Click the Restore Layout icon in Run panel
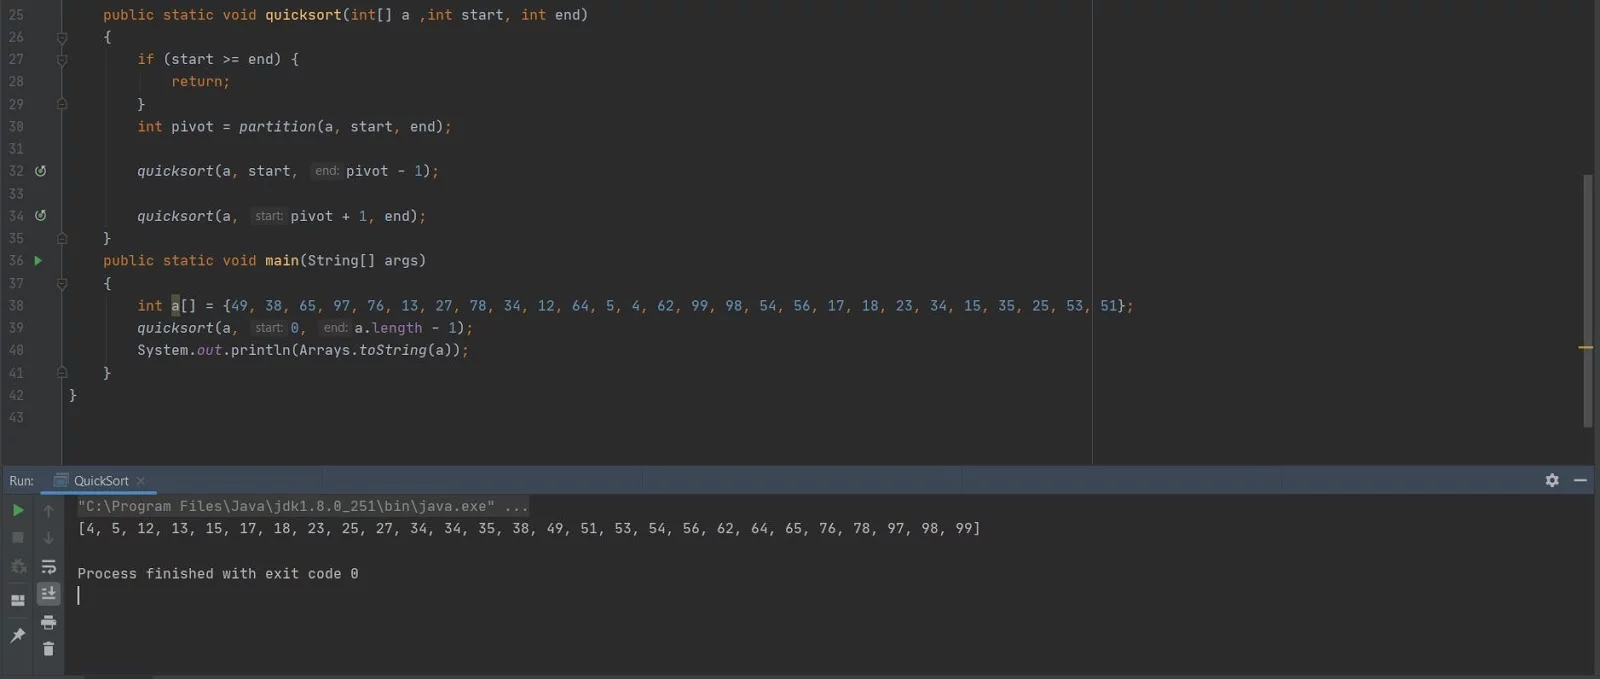This screenshot has height=679, width=1600. (18, 600)
